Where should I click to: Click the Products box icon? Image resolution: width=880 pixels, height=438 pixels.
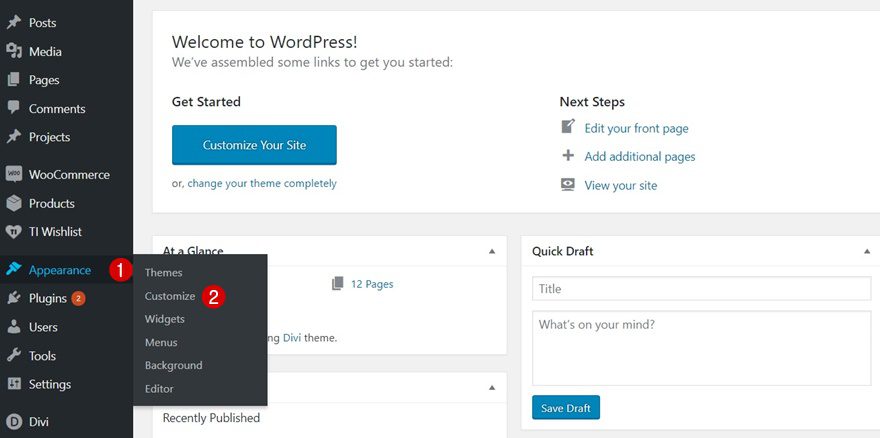(x=14, y=203)
